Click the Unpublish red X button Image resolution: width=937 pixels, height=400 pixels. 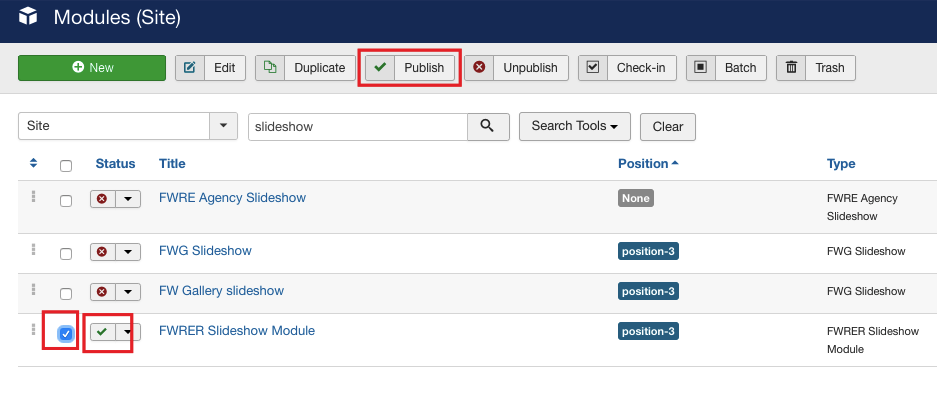[479, 68]
